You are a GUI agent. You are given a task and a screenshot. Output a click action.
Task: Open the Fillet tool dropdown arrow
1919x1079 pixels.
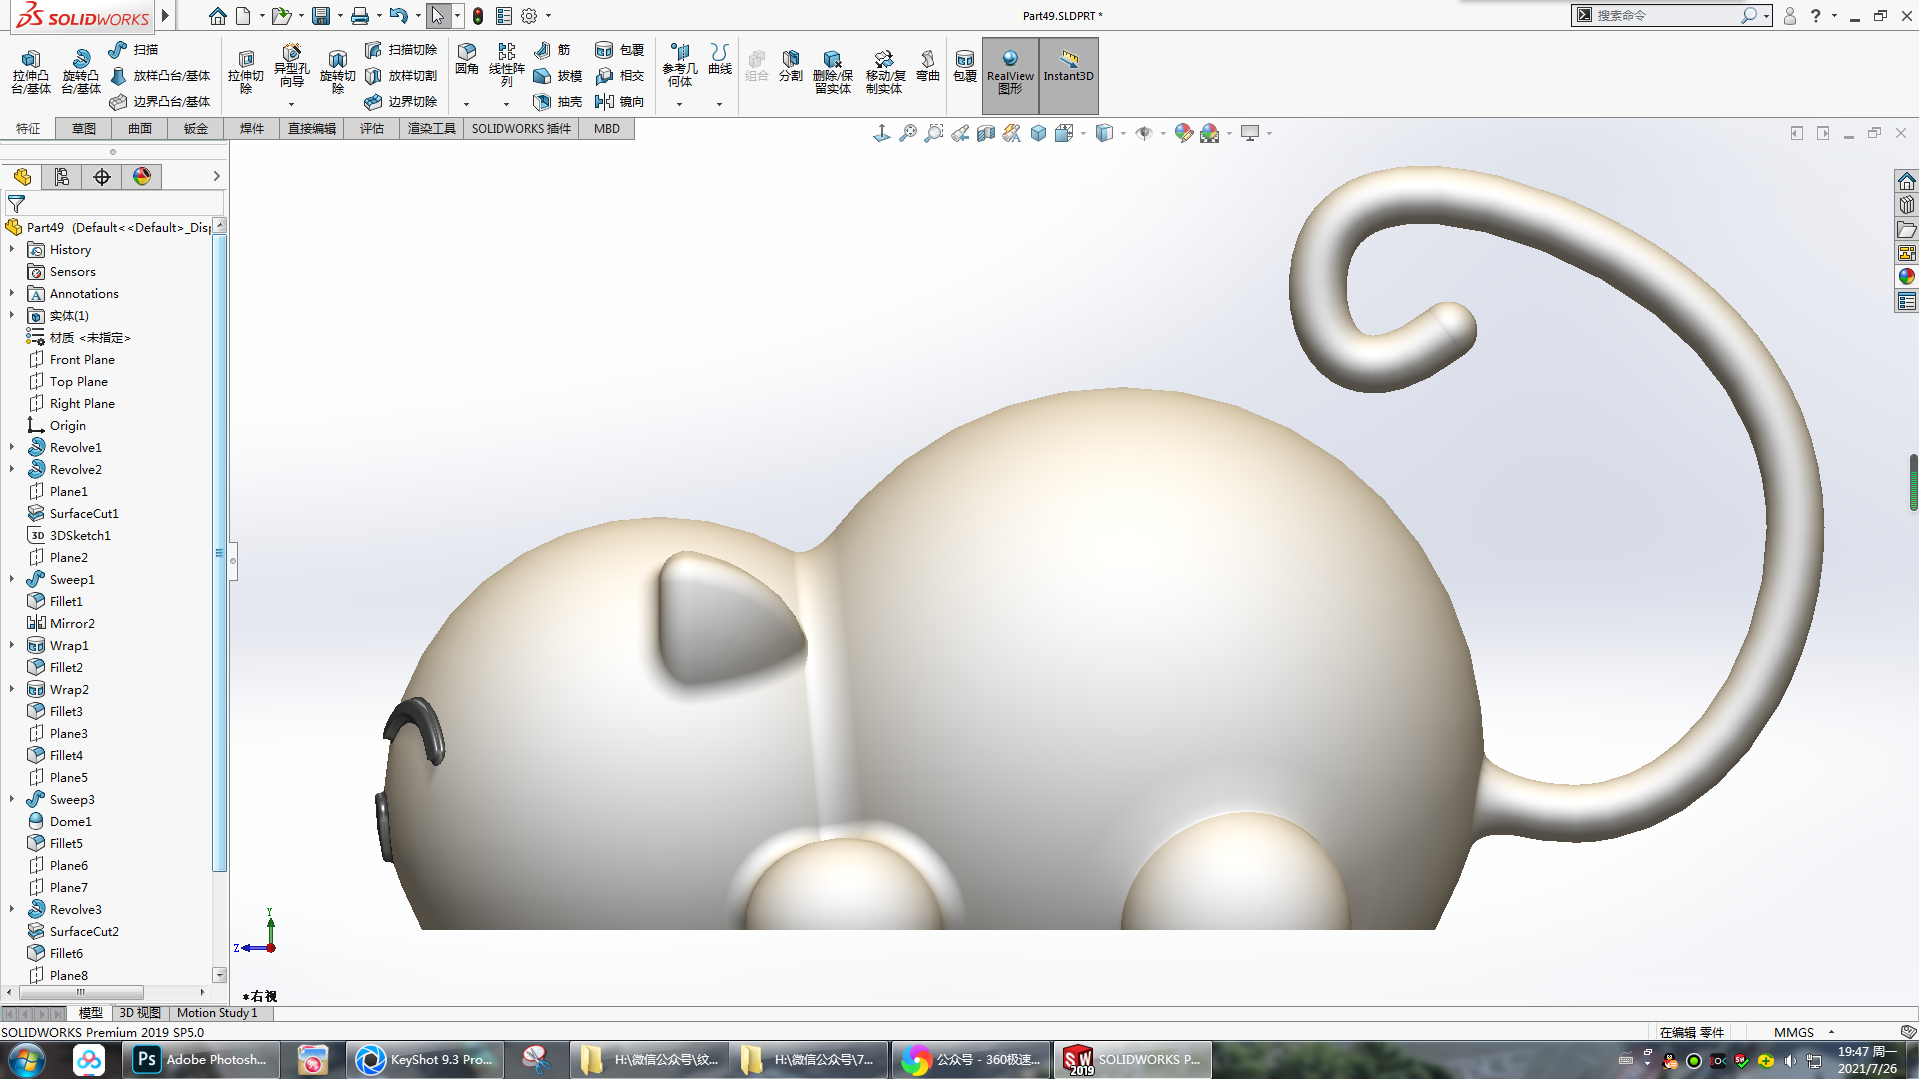pyautogui.click(x=466, y=104)
